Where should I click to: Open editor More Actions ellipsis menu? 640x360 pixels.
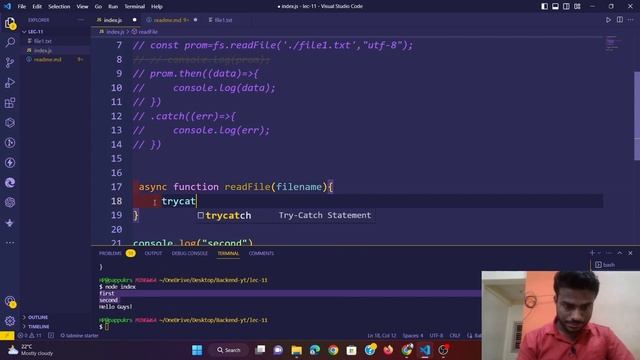pos(631,20)
